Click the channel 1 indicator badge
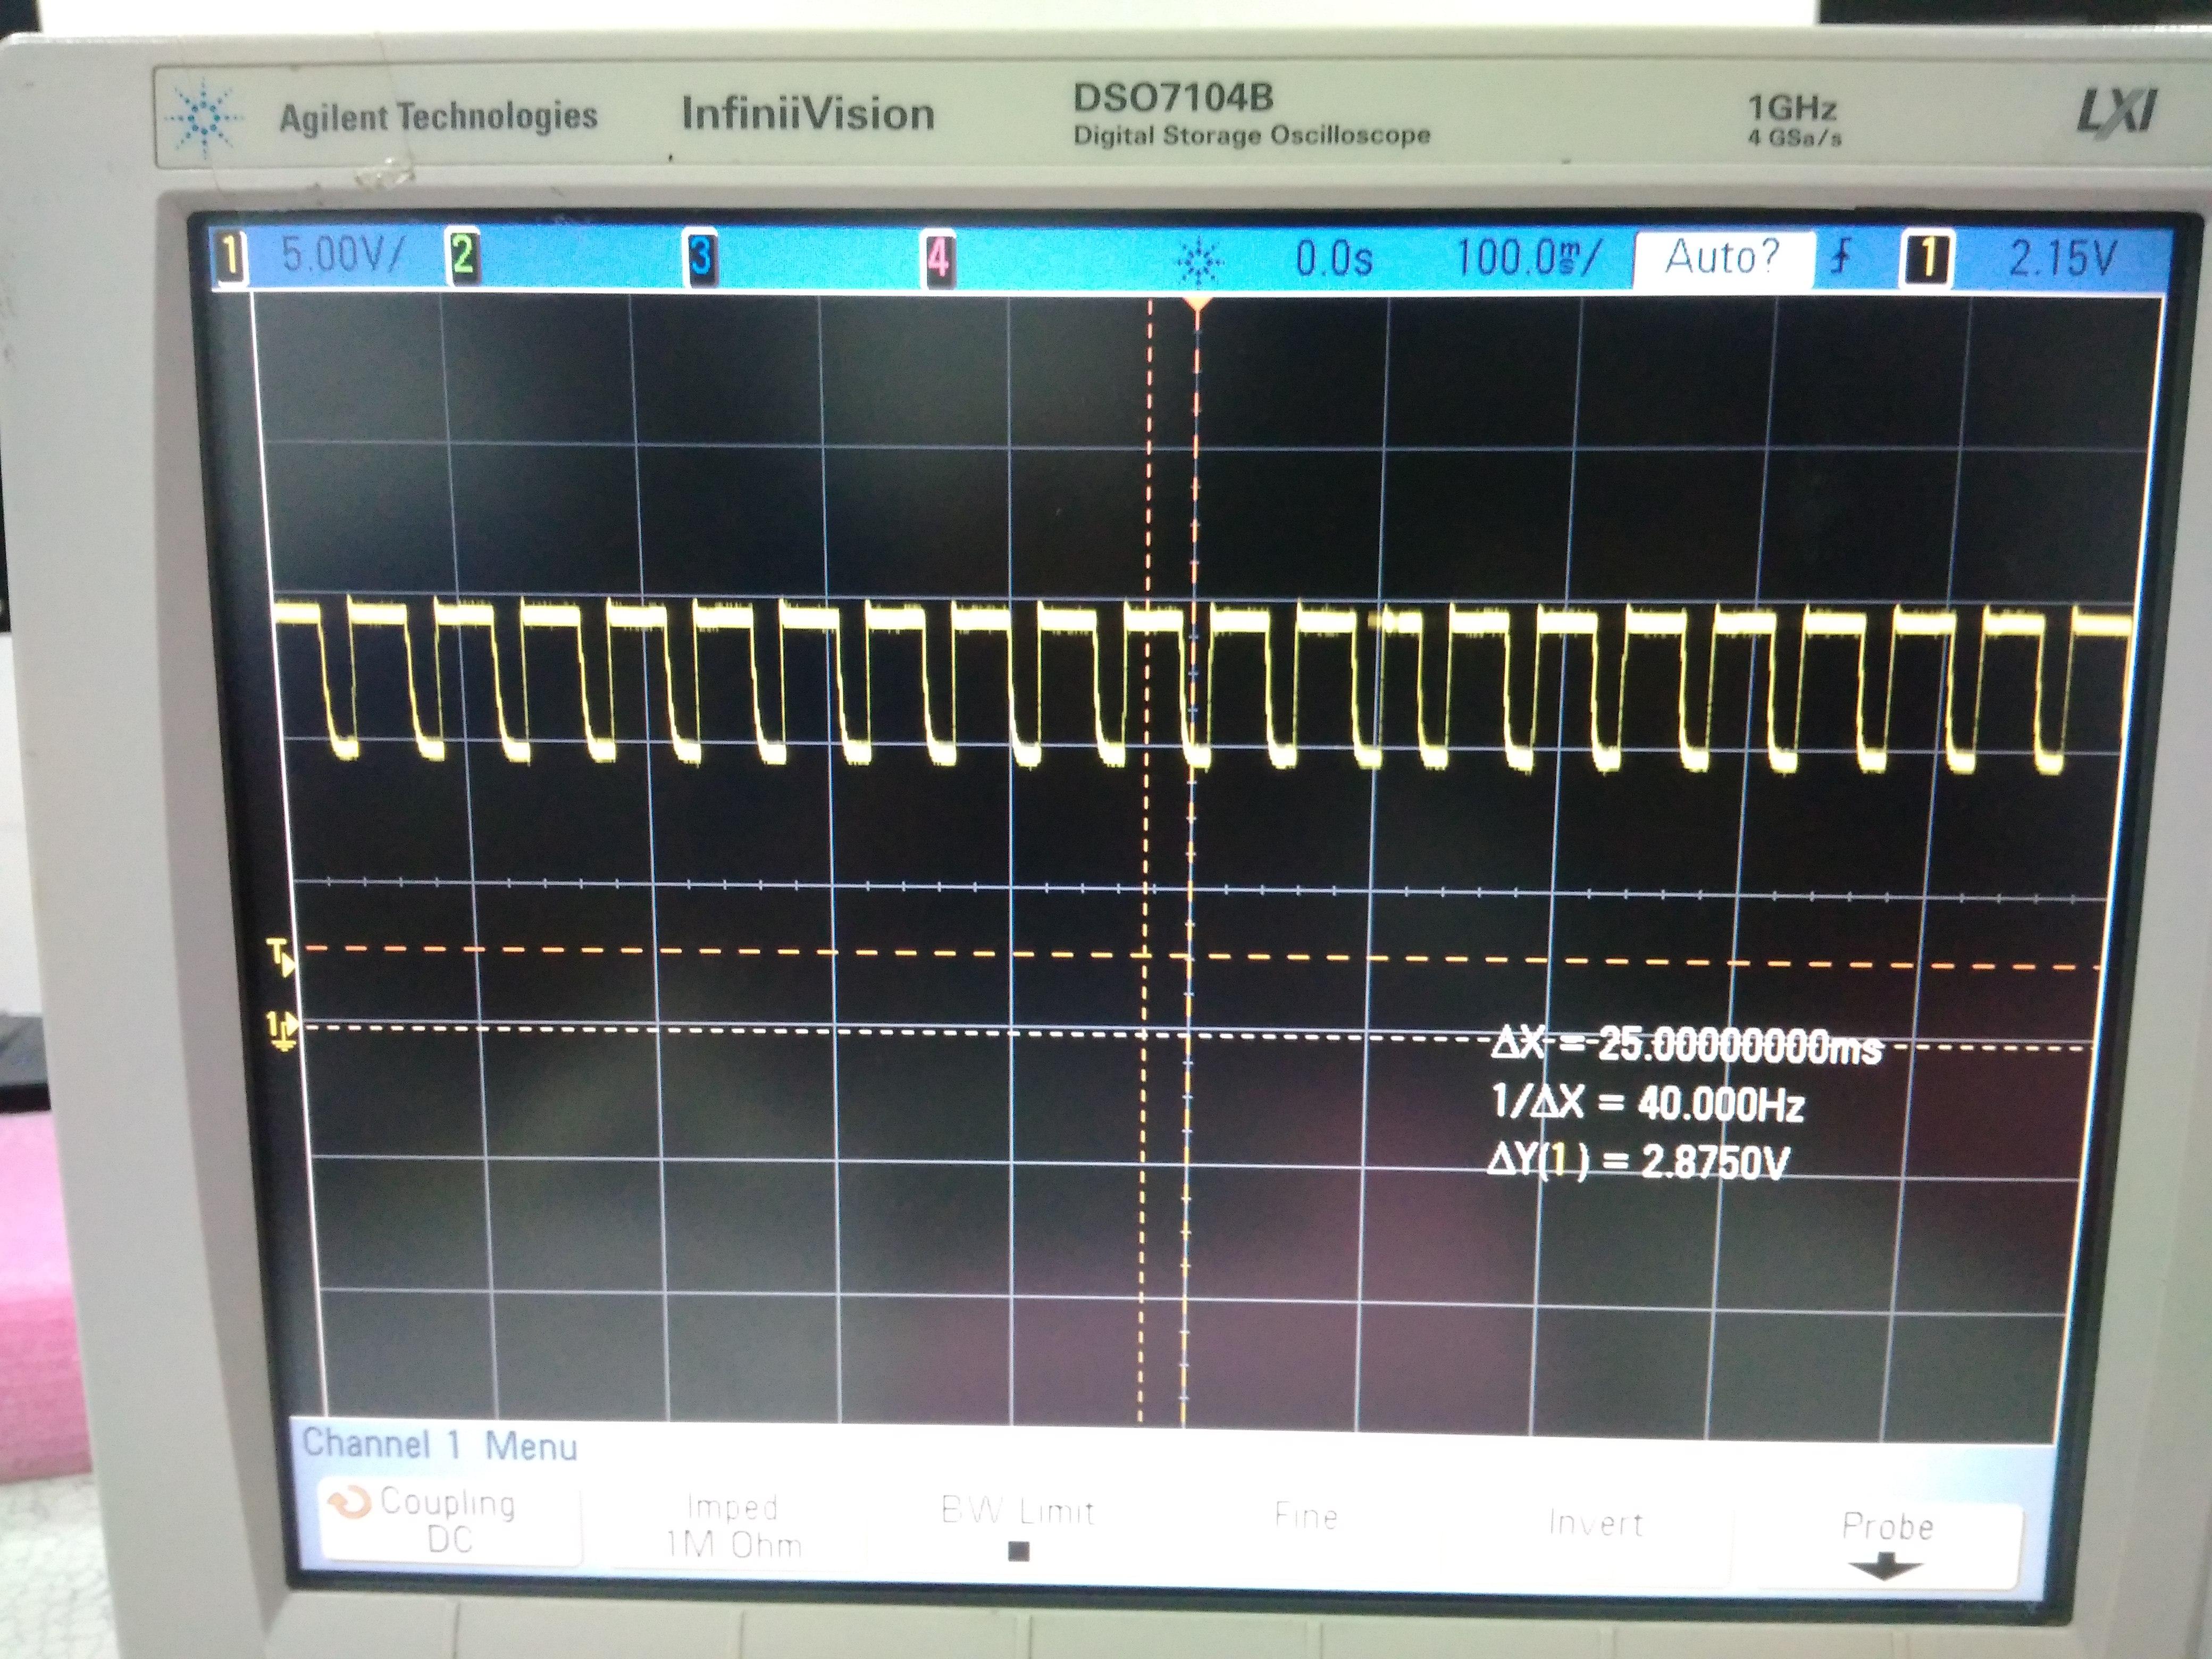Viewport: 2212px width, 1659px height. (229, 256)
